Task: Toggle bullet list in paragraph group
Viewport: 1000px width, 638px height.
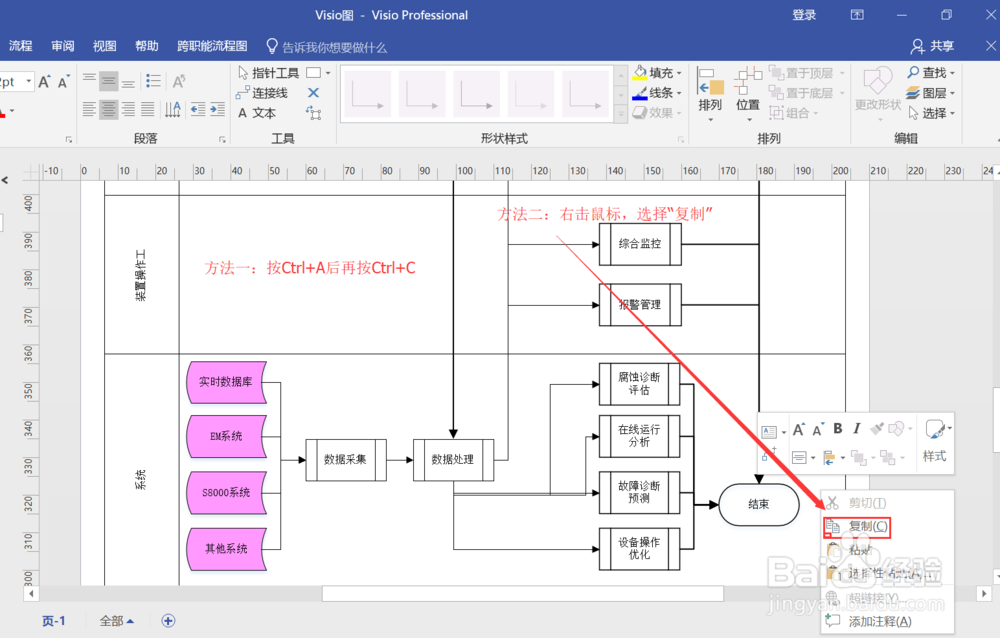Action: [153, 81]
